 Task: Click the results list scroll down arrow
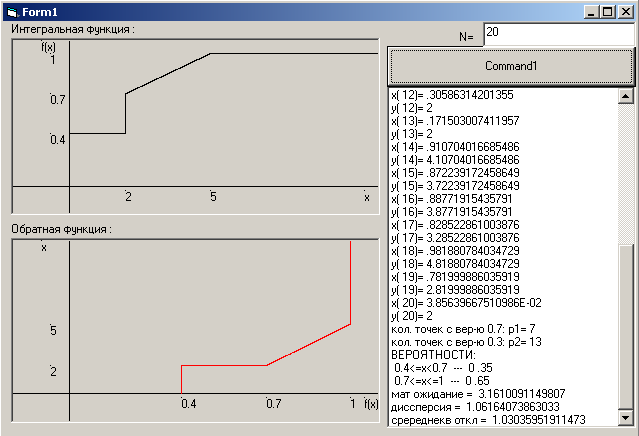pos(626,417)
